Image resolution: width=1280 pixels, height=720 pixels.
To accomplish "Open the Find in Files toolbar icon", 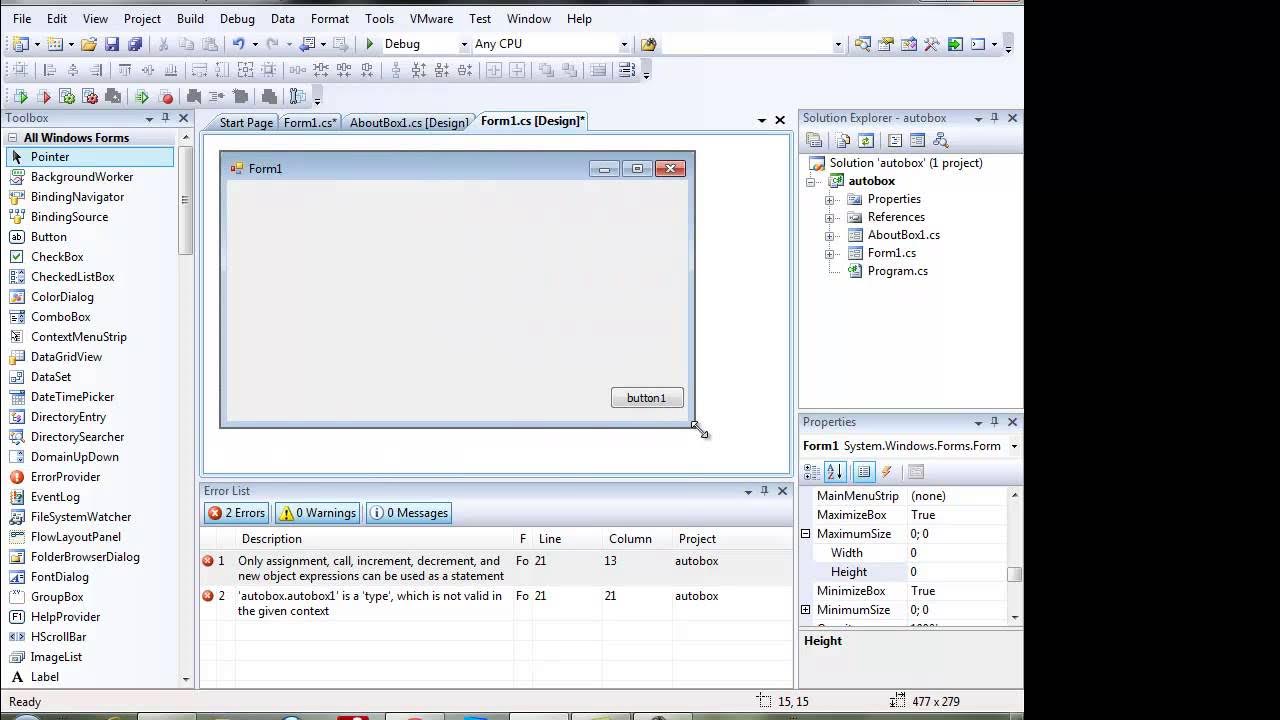I will 649,44.
